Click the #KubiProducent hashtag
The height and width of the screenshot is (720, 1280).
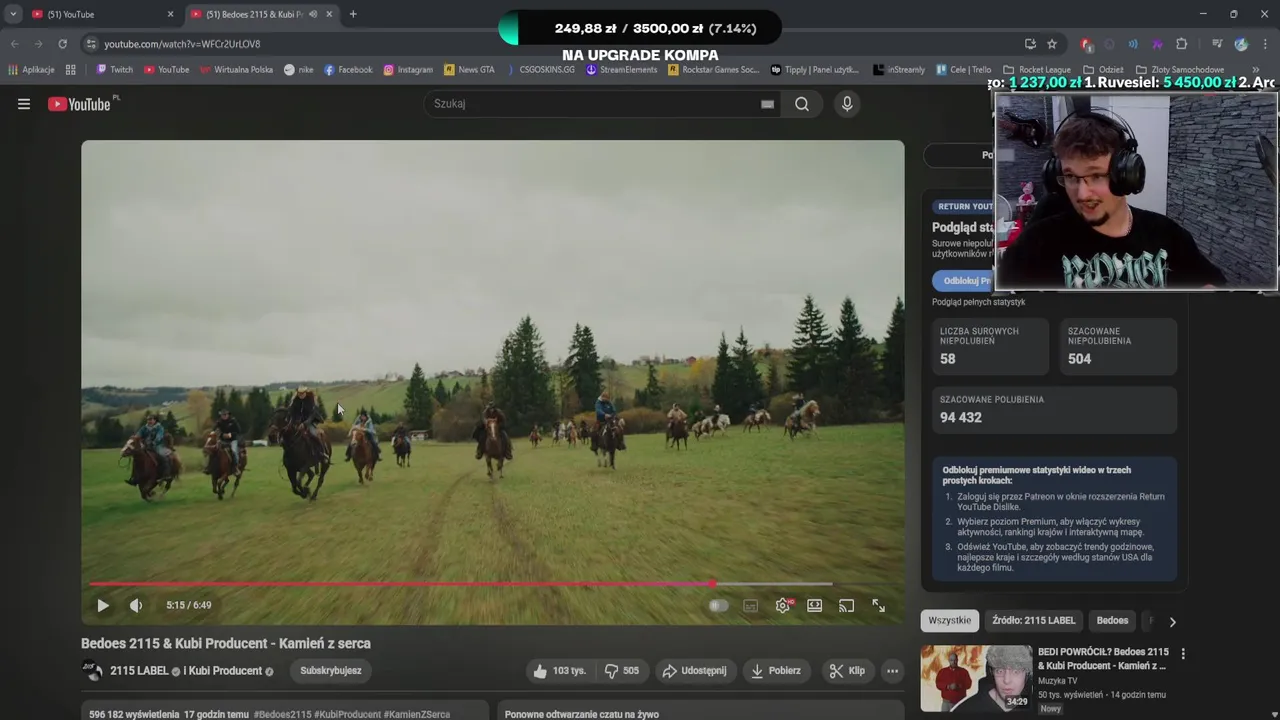[350, 715]
